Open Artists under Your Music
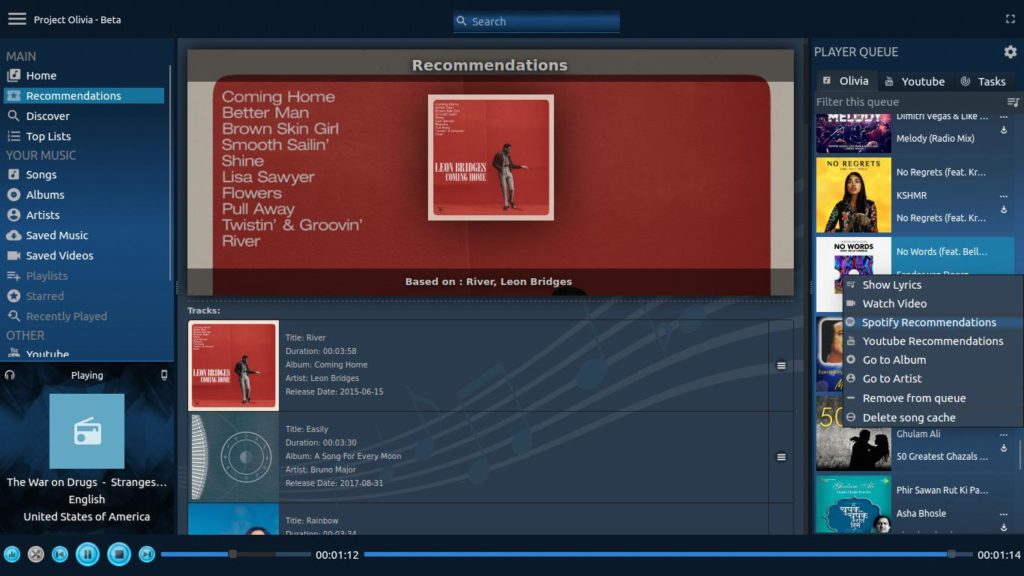The height and width of the screenshot is (576, 1024). (84, 215)
